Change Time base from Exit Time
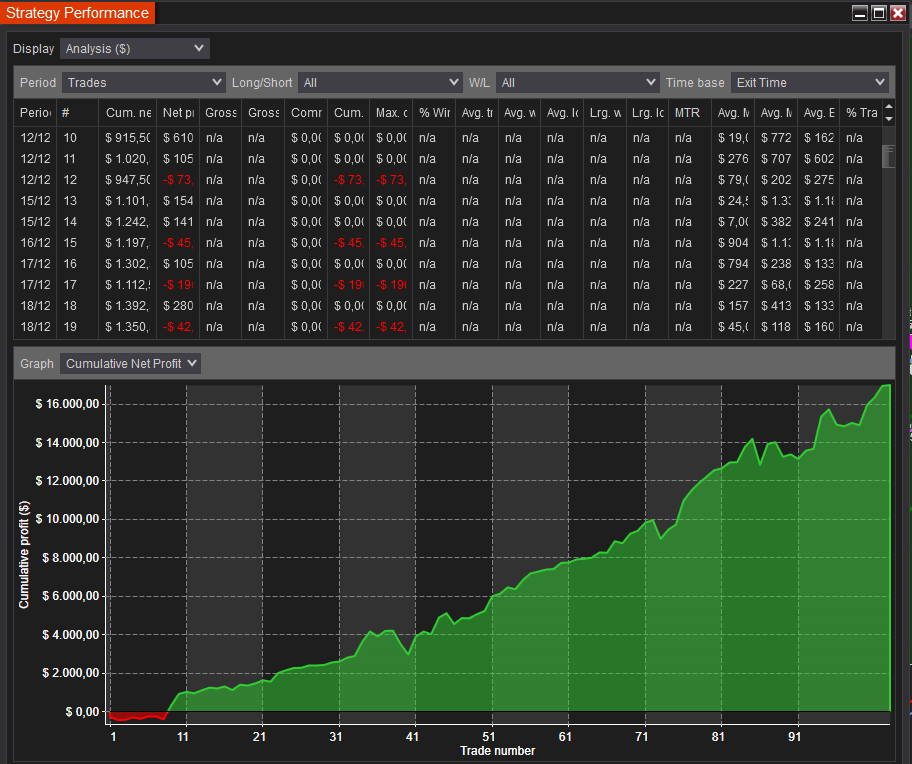The height and width of the screenshot is (764, 912). tap(809, 82)
